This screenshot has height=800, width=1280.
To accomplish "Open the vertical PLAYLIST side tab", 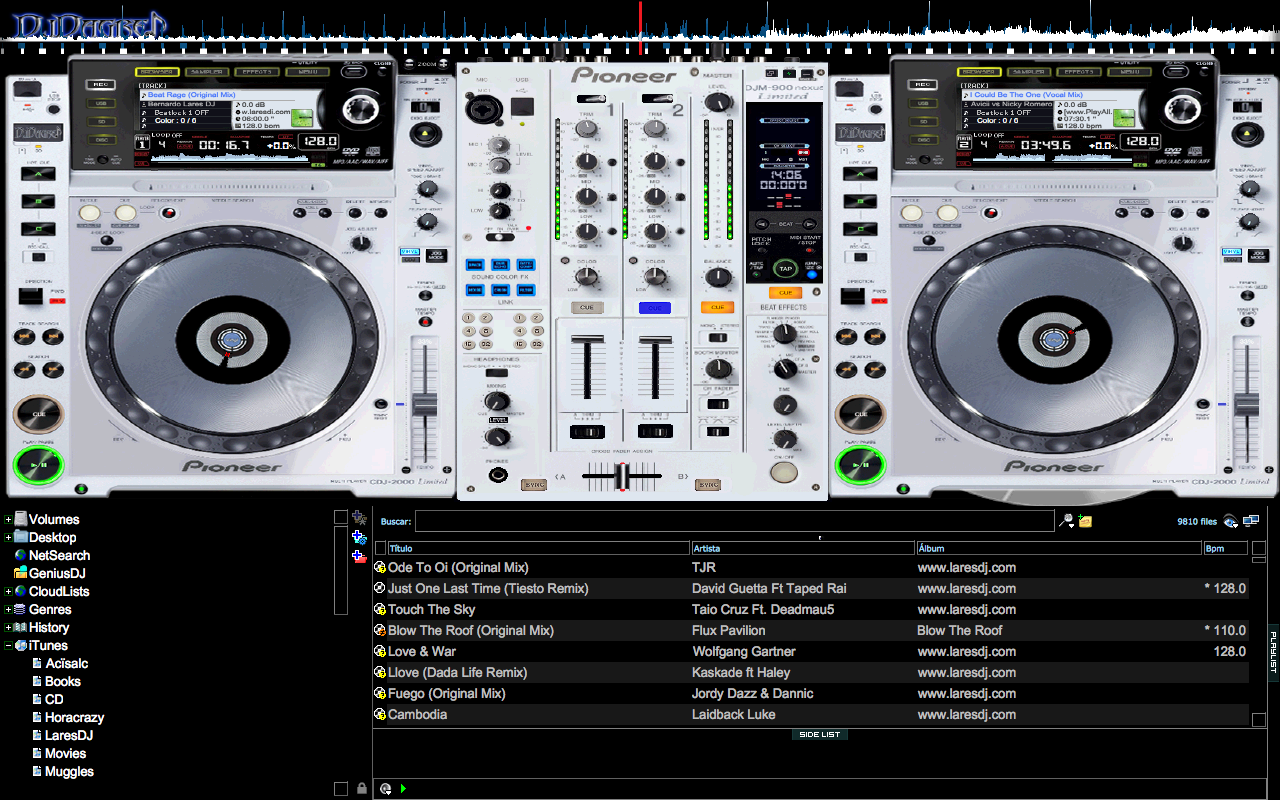I will tap(1273, 652).
